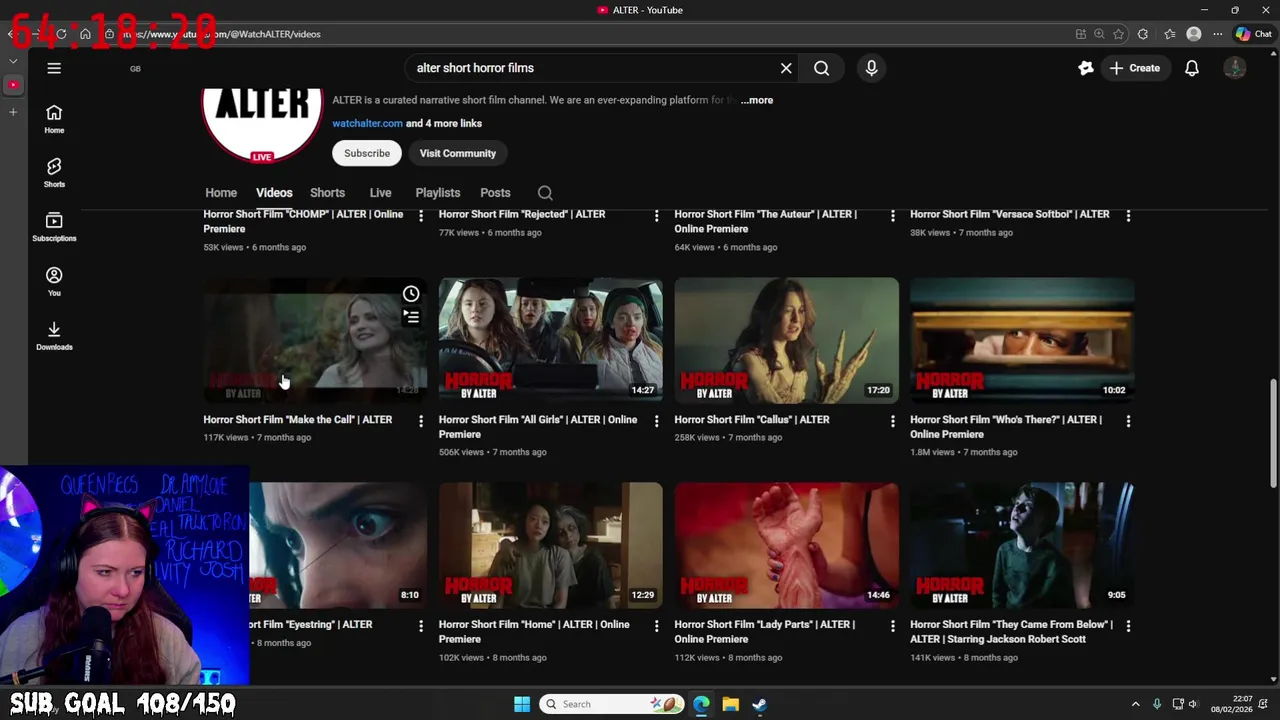
Task: Open Steam from the taskbar
Action: tap(759, 704)
